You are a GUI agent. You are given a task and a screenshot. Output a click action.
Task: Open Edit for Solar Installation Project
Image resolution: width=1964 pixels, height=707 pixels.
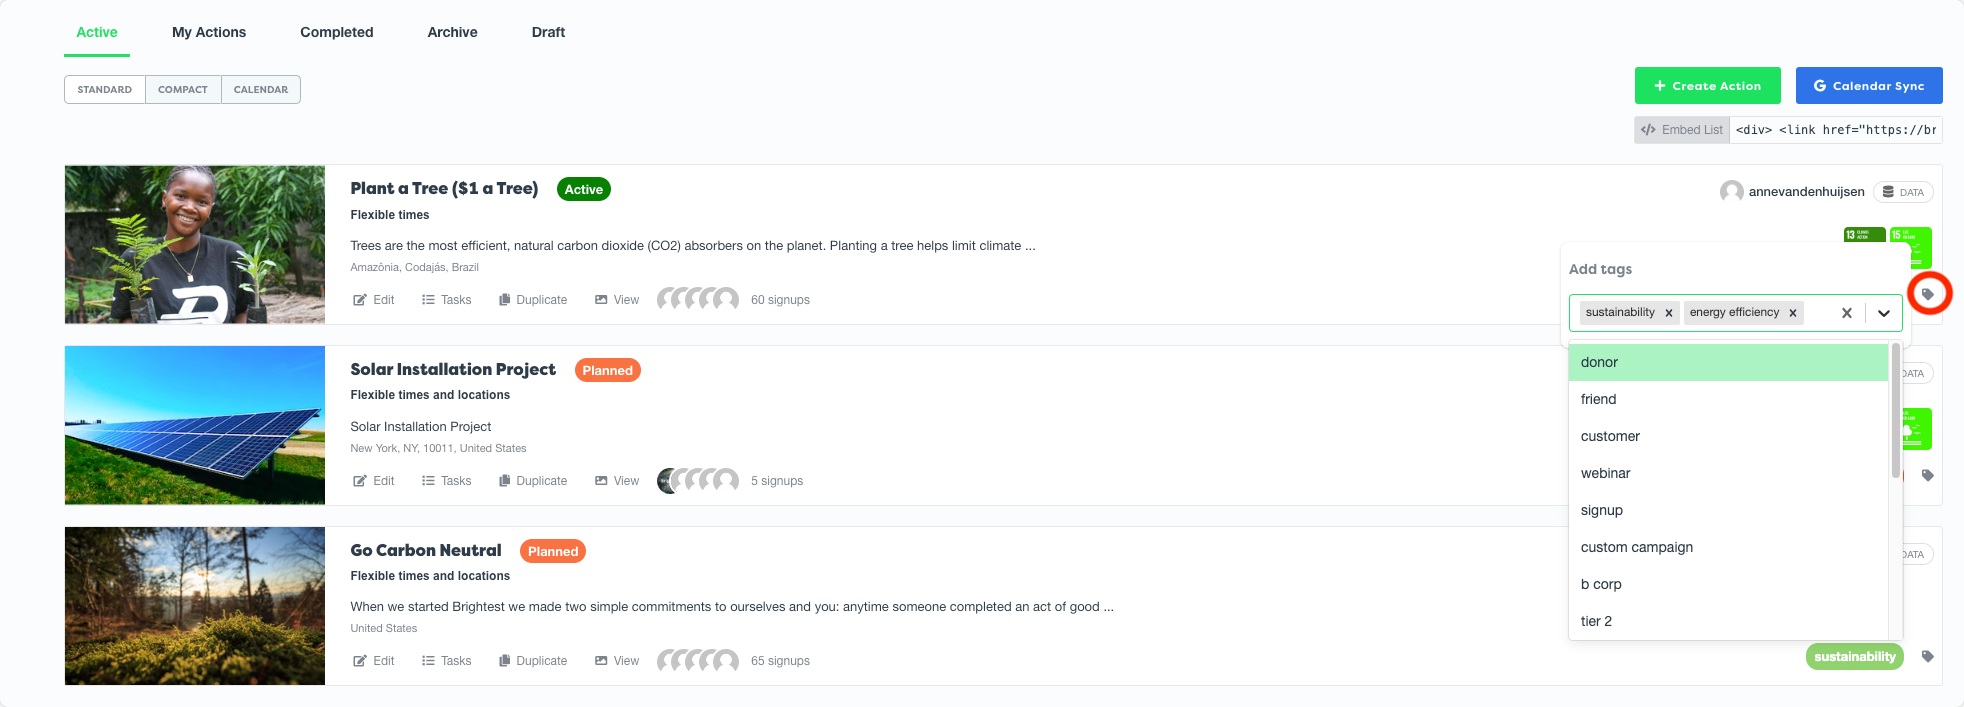pos(374,481)
